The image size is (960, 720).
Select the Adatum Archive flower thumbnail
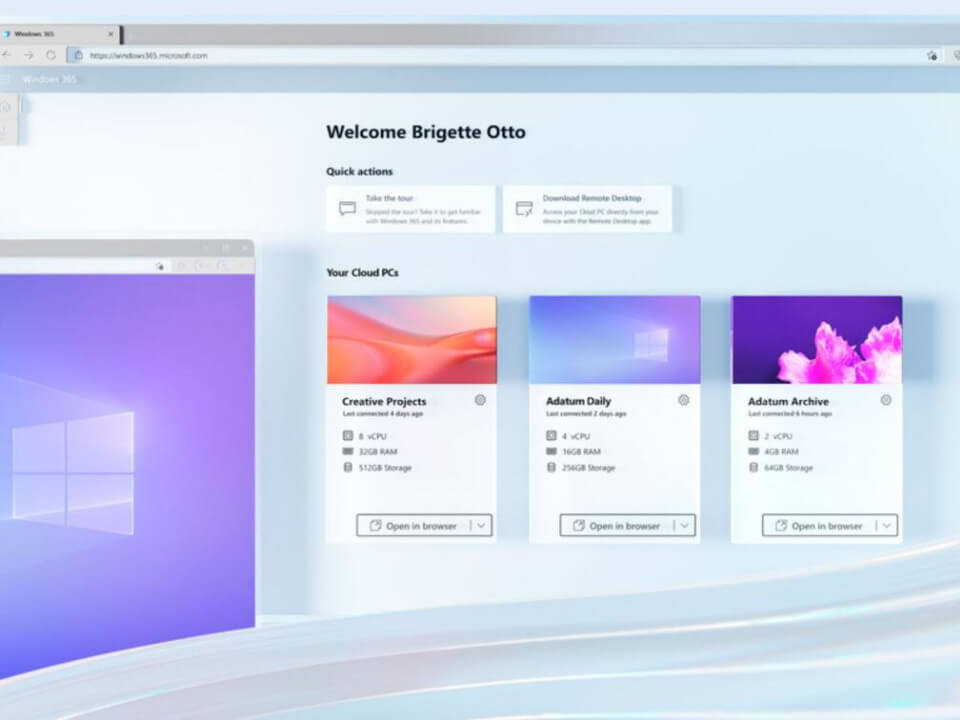817,340
